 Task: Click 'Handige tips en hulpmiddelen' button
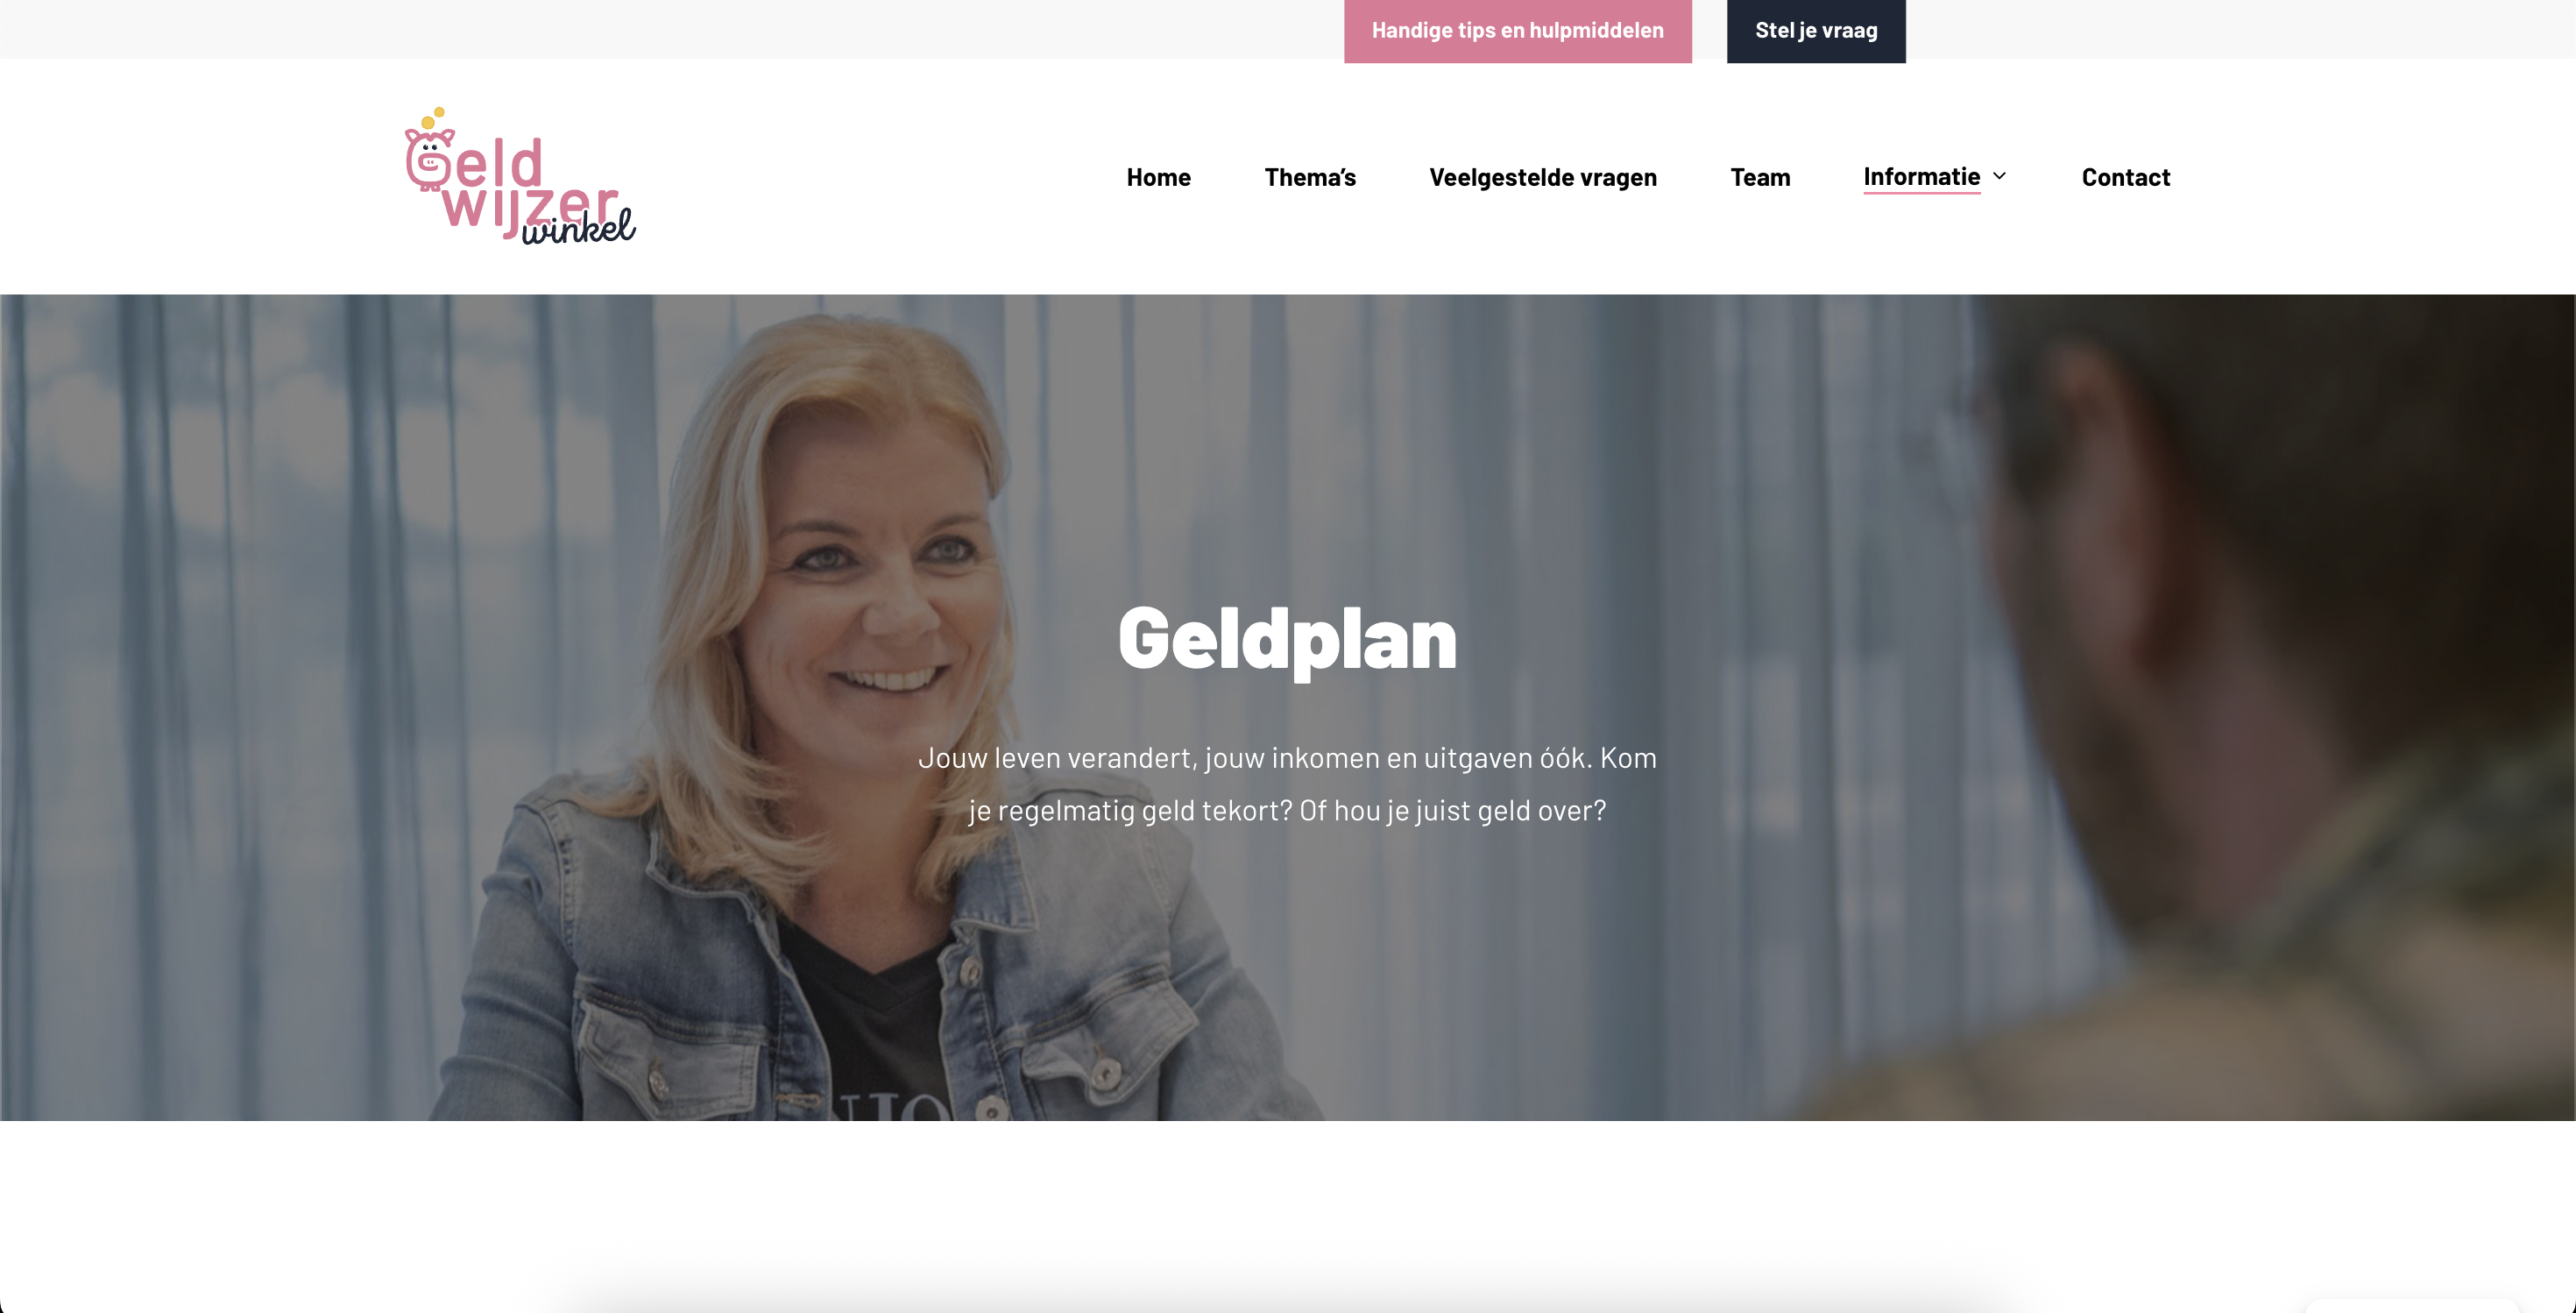point(1517,31)
